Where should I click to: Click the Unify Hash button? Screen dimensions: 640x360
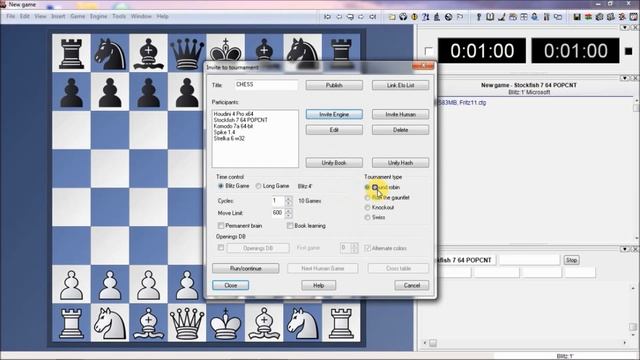(x=400, y=163)
